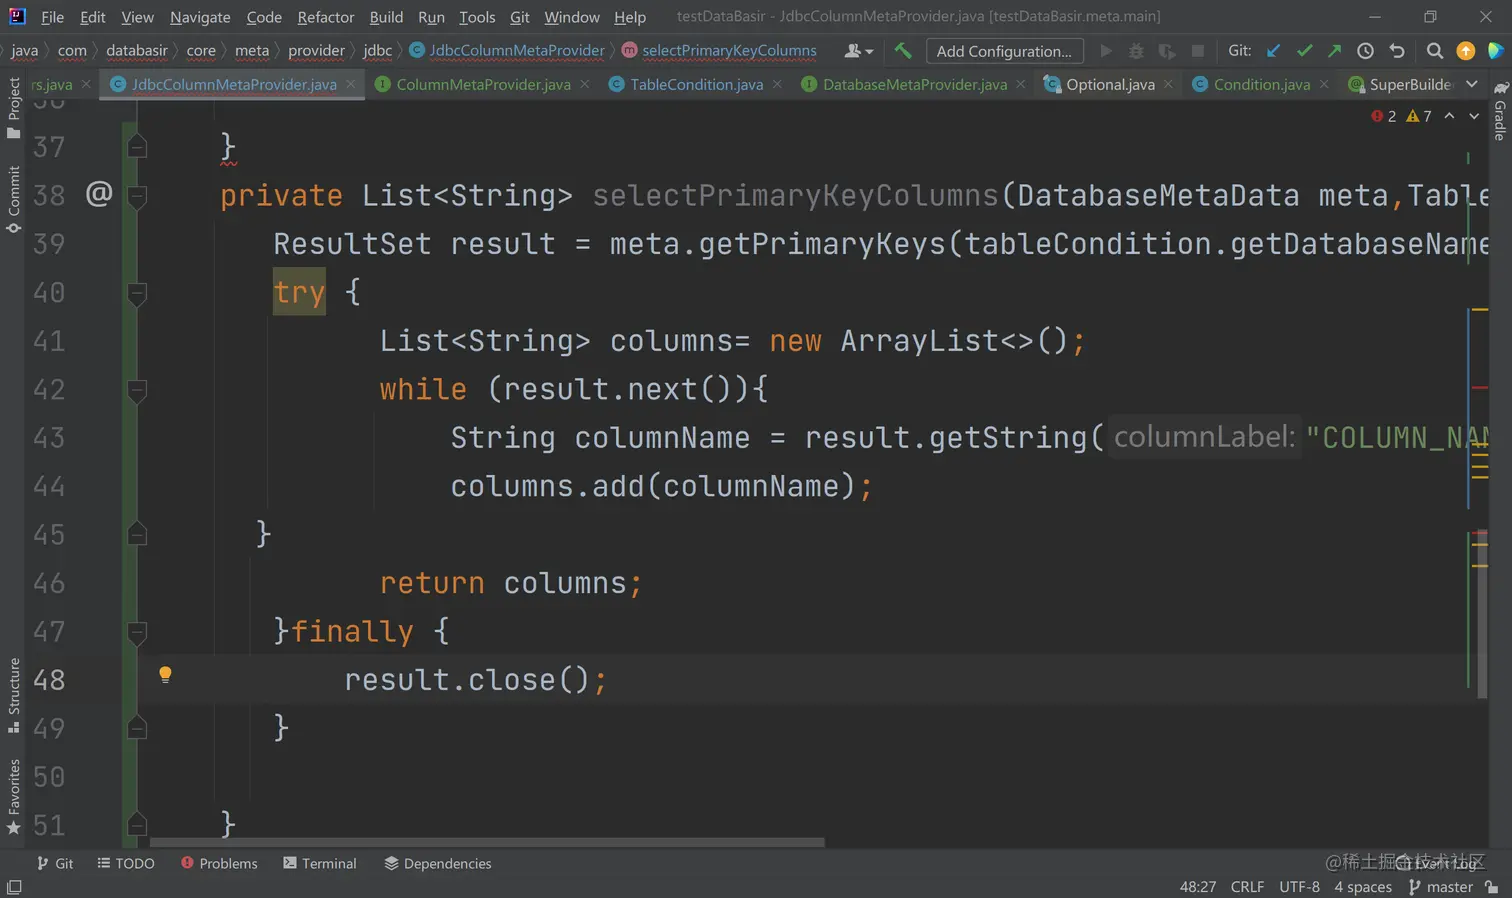
Task: Click the Git Update Project blue arrow
Action: pyautogui.click(x=1273, y=51)
